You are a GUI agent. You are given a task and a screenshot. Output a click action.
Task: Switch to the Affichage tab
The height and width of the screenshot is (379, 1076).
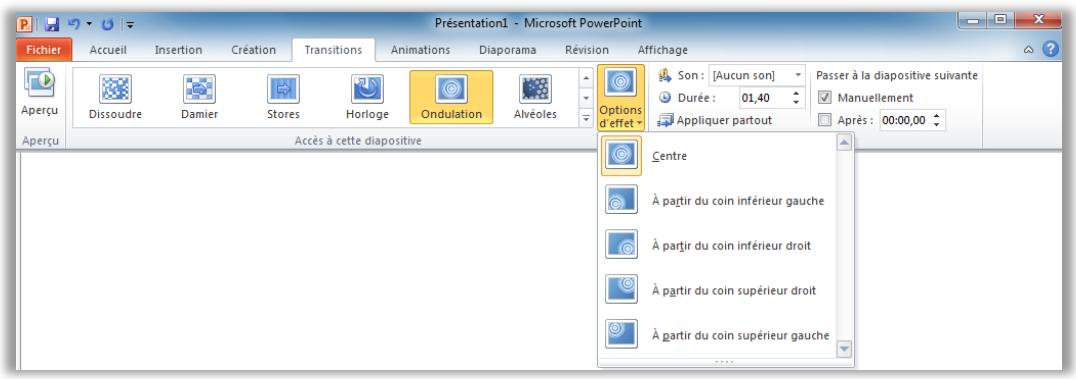663,49
